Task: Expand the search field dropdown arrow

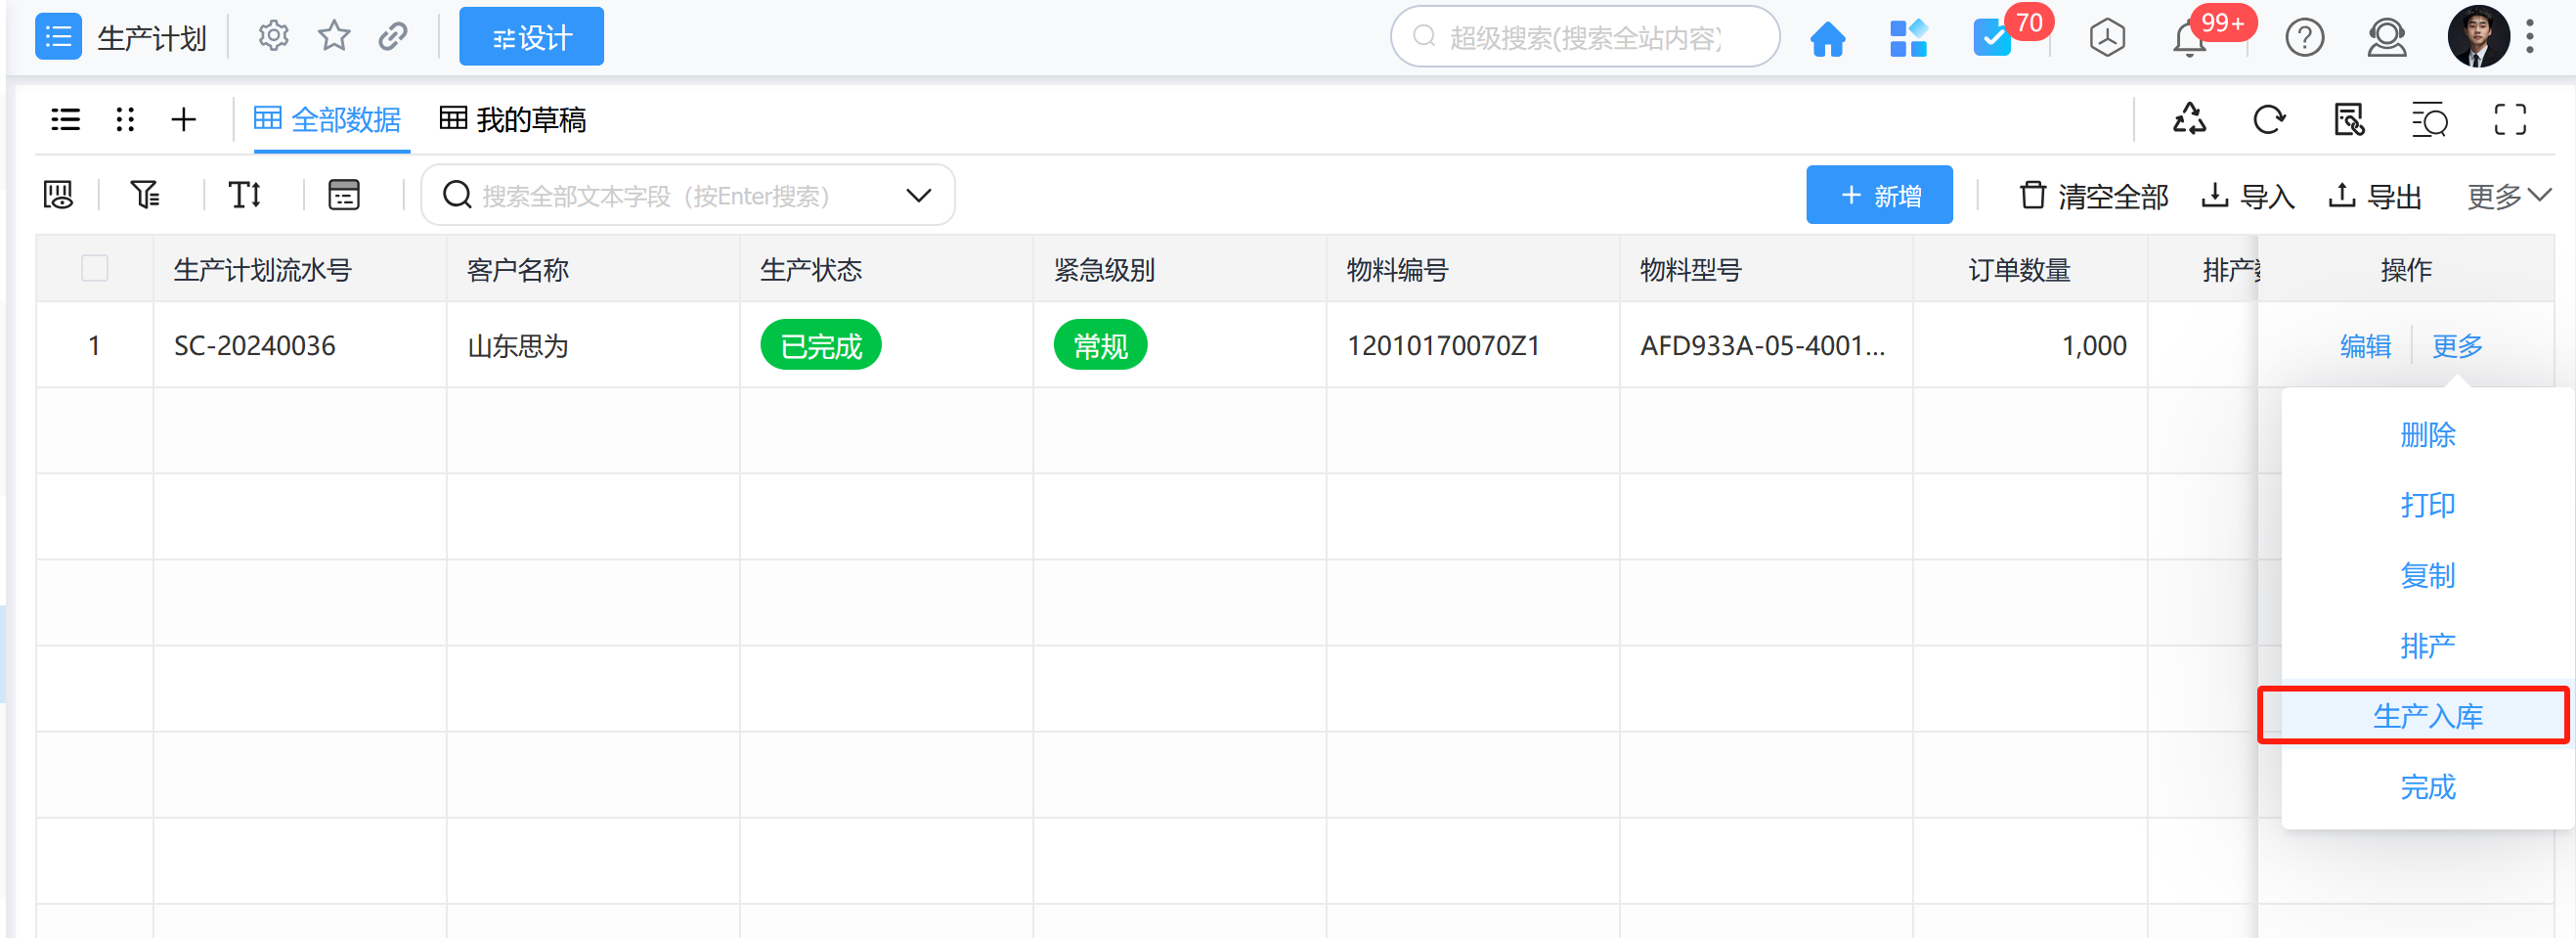Action: 918,195
